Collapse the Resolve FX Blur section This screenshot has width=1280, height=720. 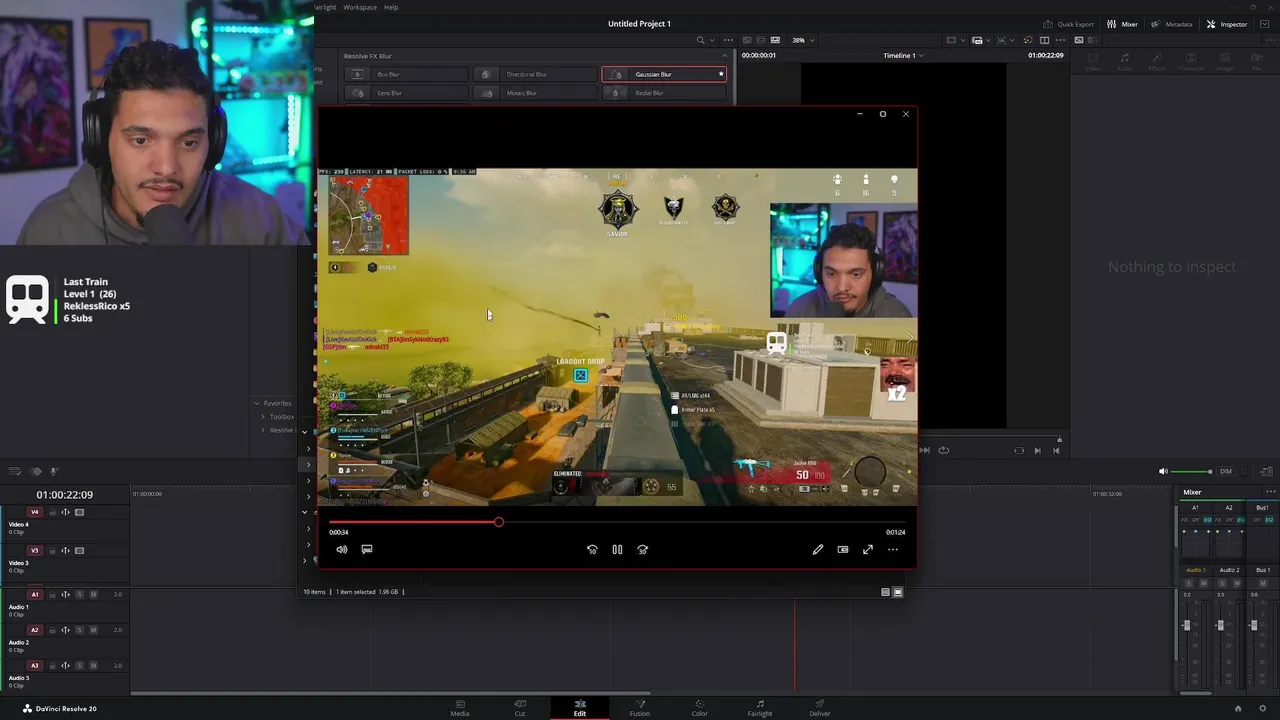[725, 56]
